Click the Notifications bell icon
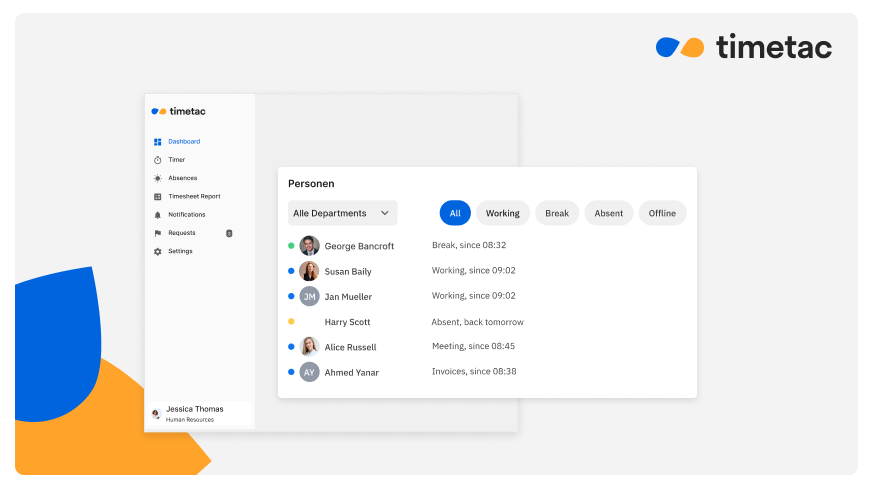This screenshot has width=872, height=490. point(157,215)
